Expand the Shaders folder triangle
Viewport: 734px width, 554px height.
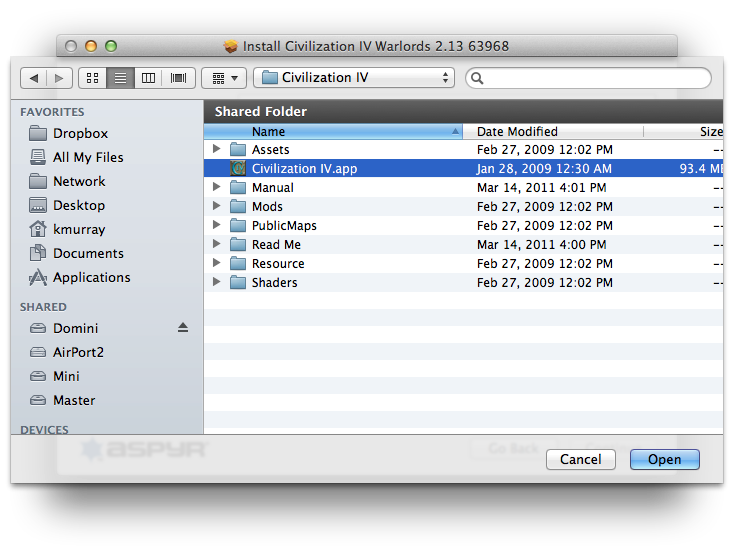pyautogui.click(x=216, y=282)
